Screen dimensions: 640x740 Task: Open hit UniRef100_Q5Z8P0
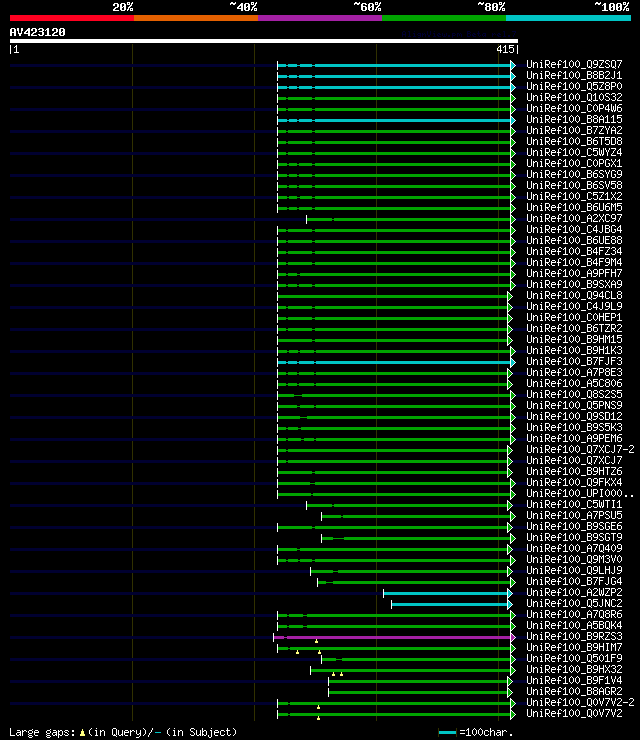tap(574, 86)
